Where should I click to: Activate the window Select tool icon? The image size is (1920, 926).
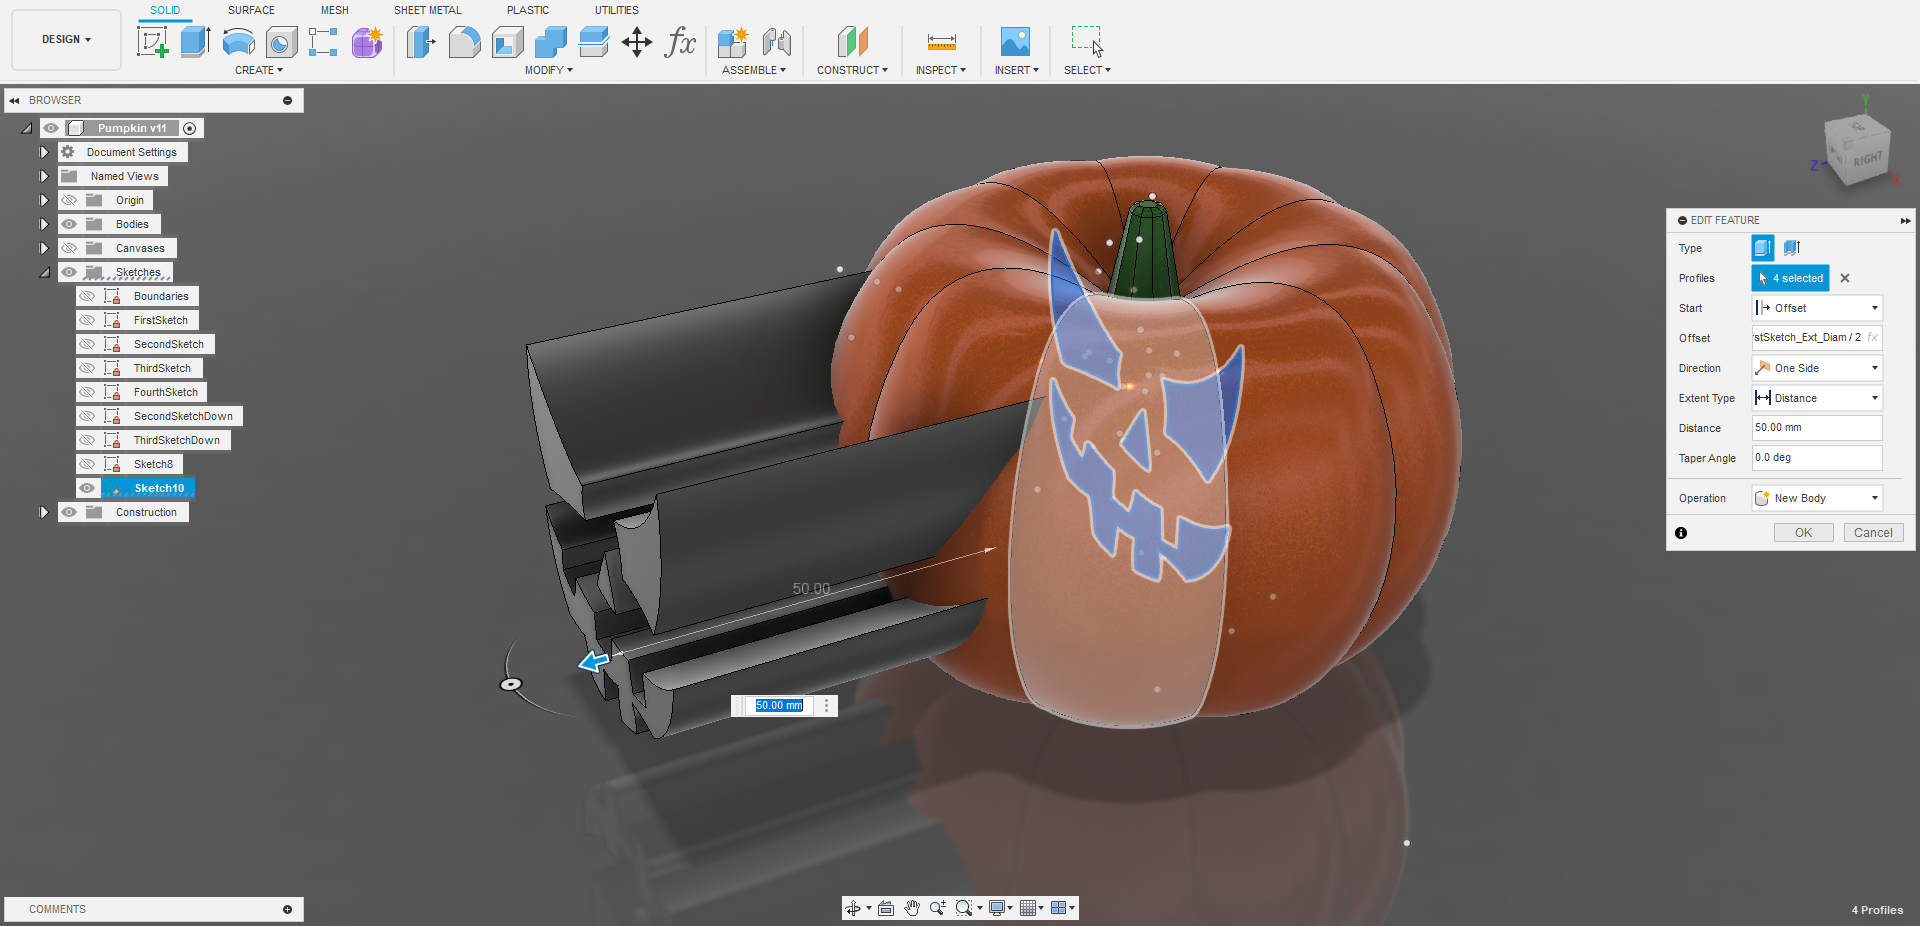point(1087,42)
